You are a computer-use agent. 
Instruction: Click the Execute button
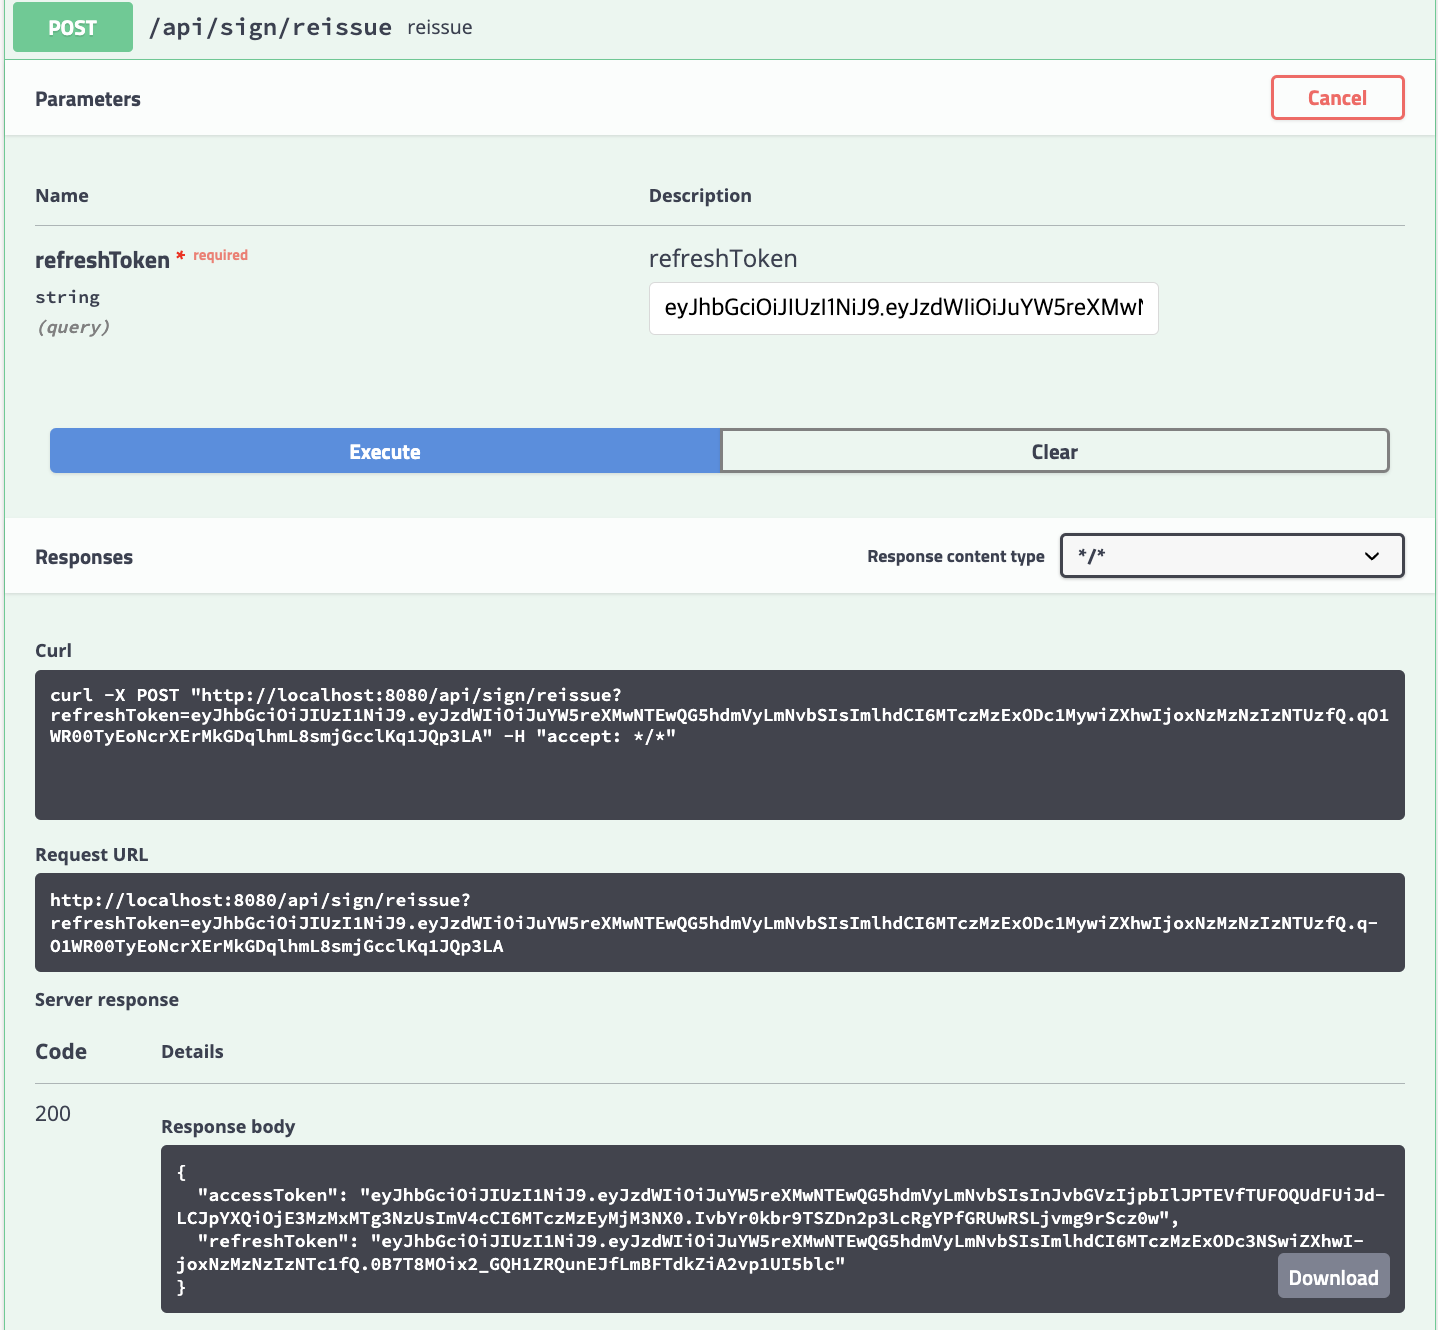(385, 451)
